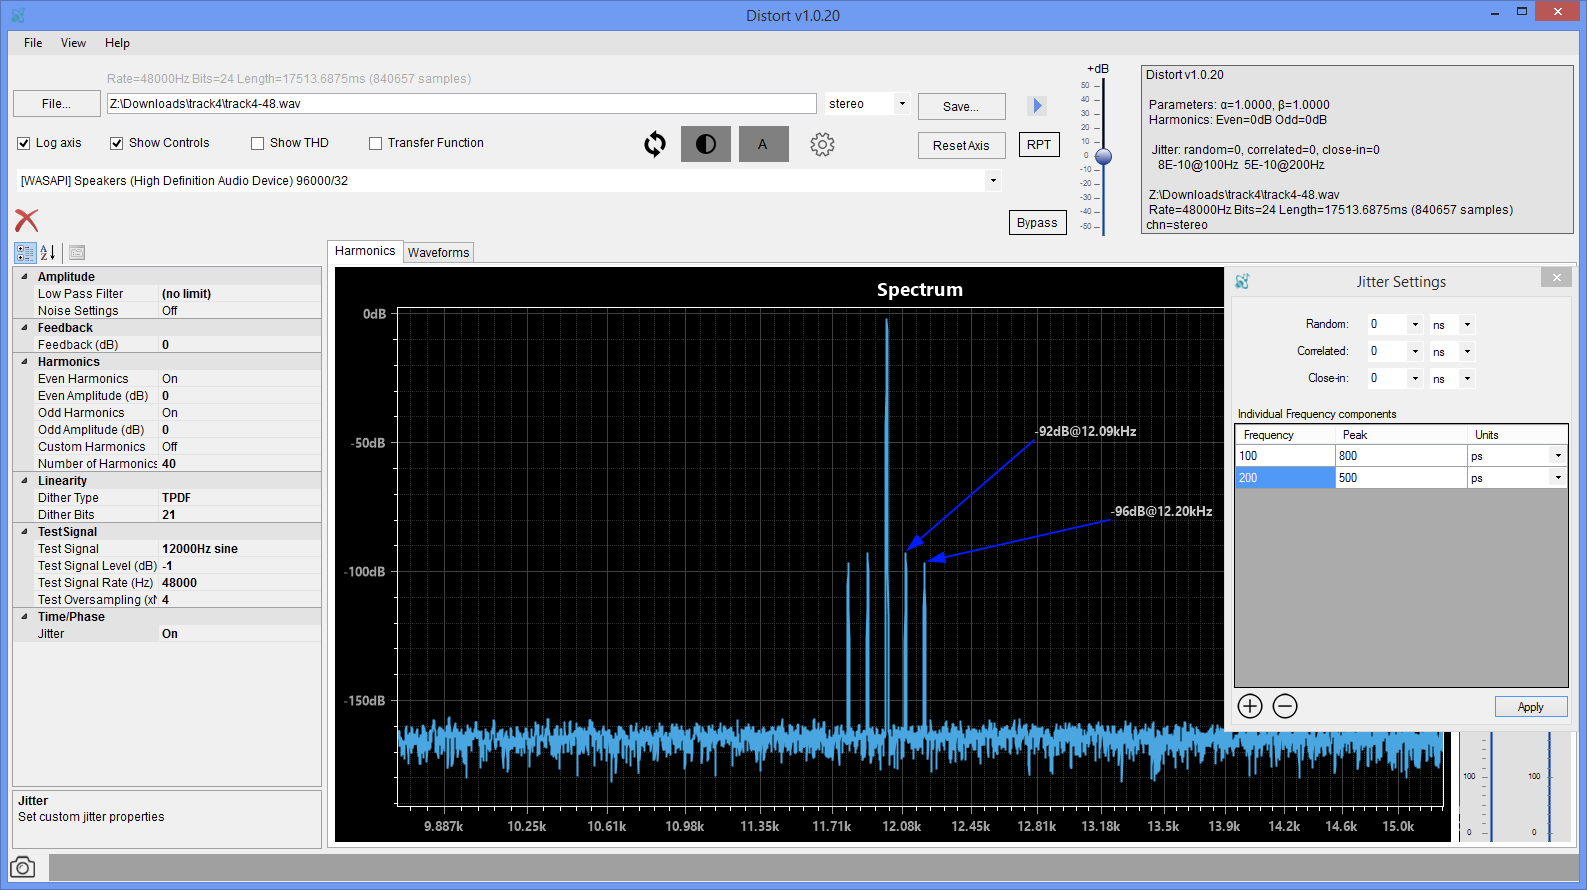The height and width of the screenshot is (890, 1587).
Task: Sort properties alphabetically with A-Z icon
Action: [x=47, y=253]
